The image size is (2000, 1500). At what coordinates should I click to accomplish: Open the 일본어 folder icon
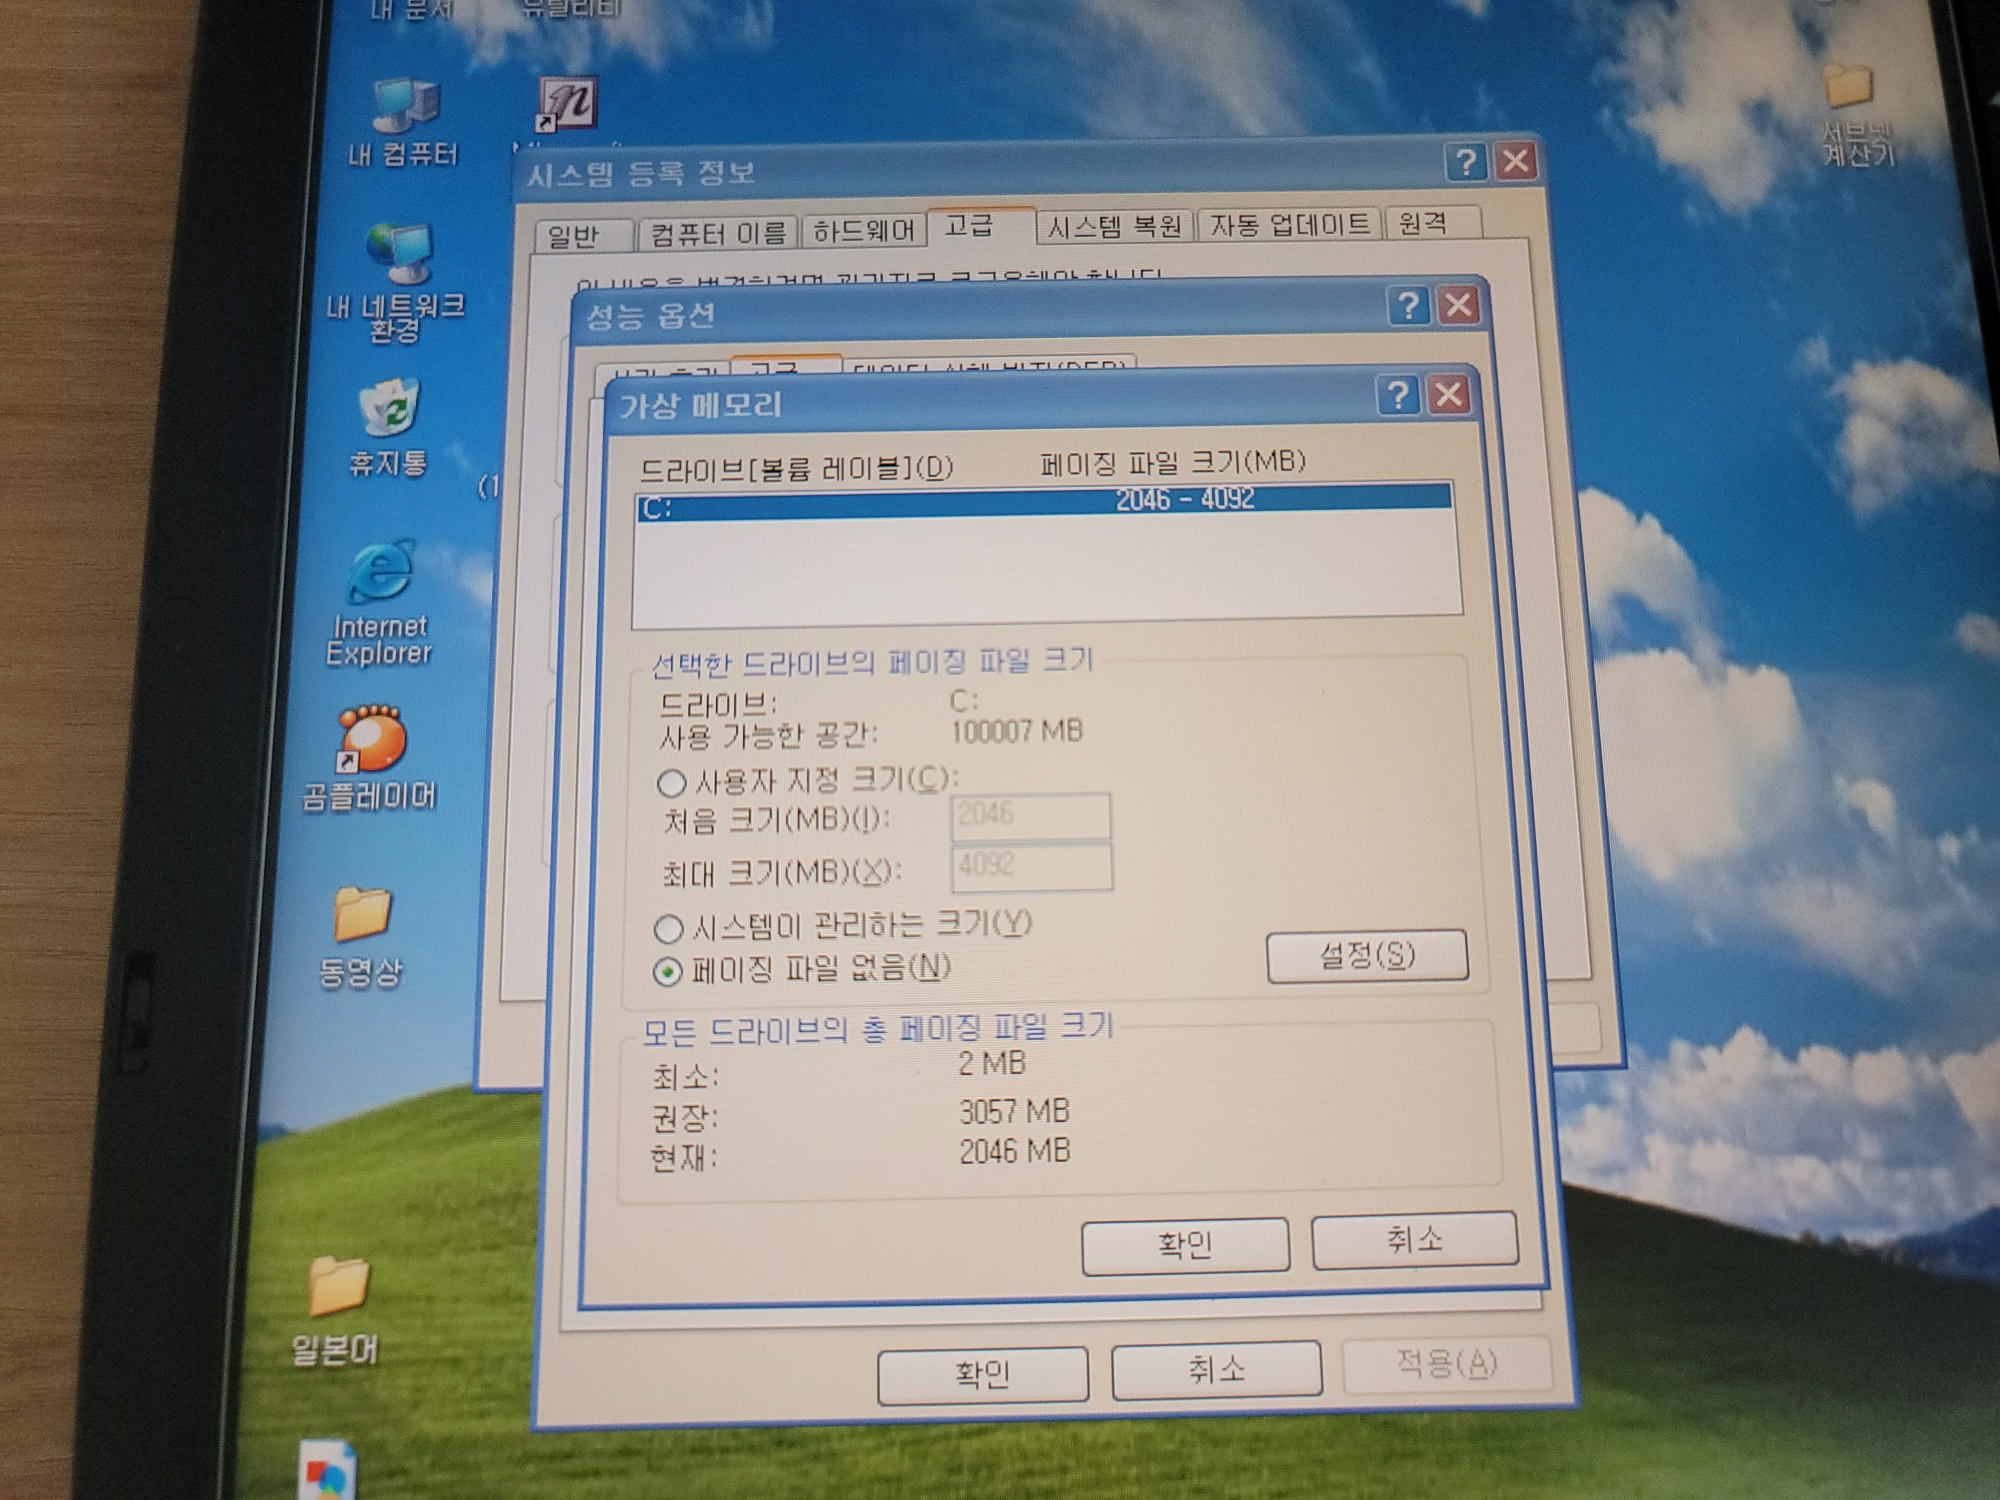(x=338, y=1287)
